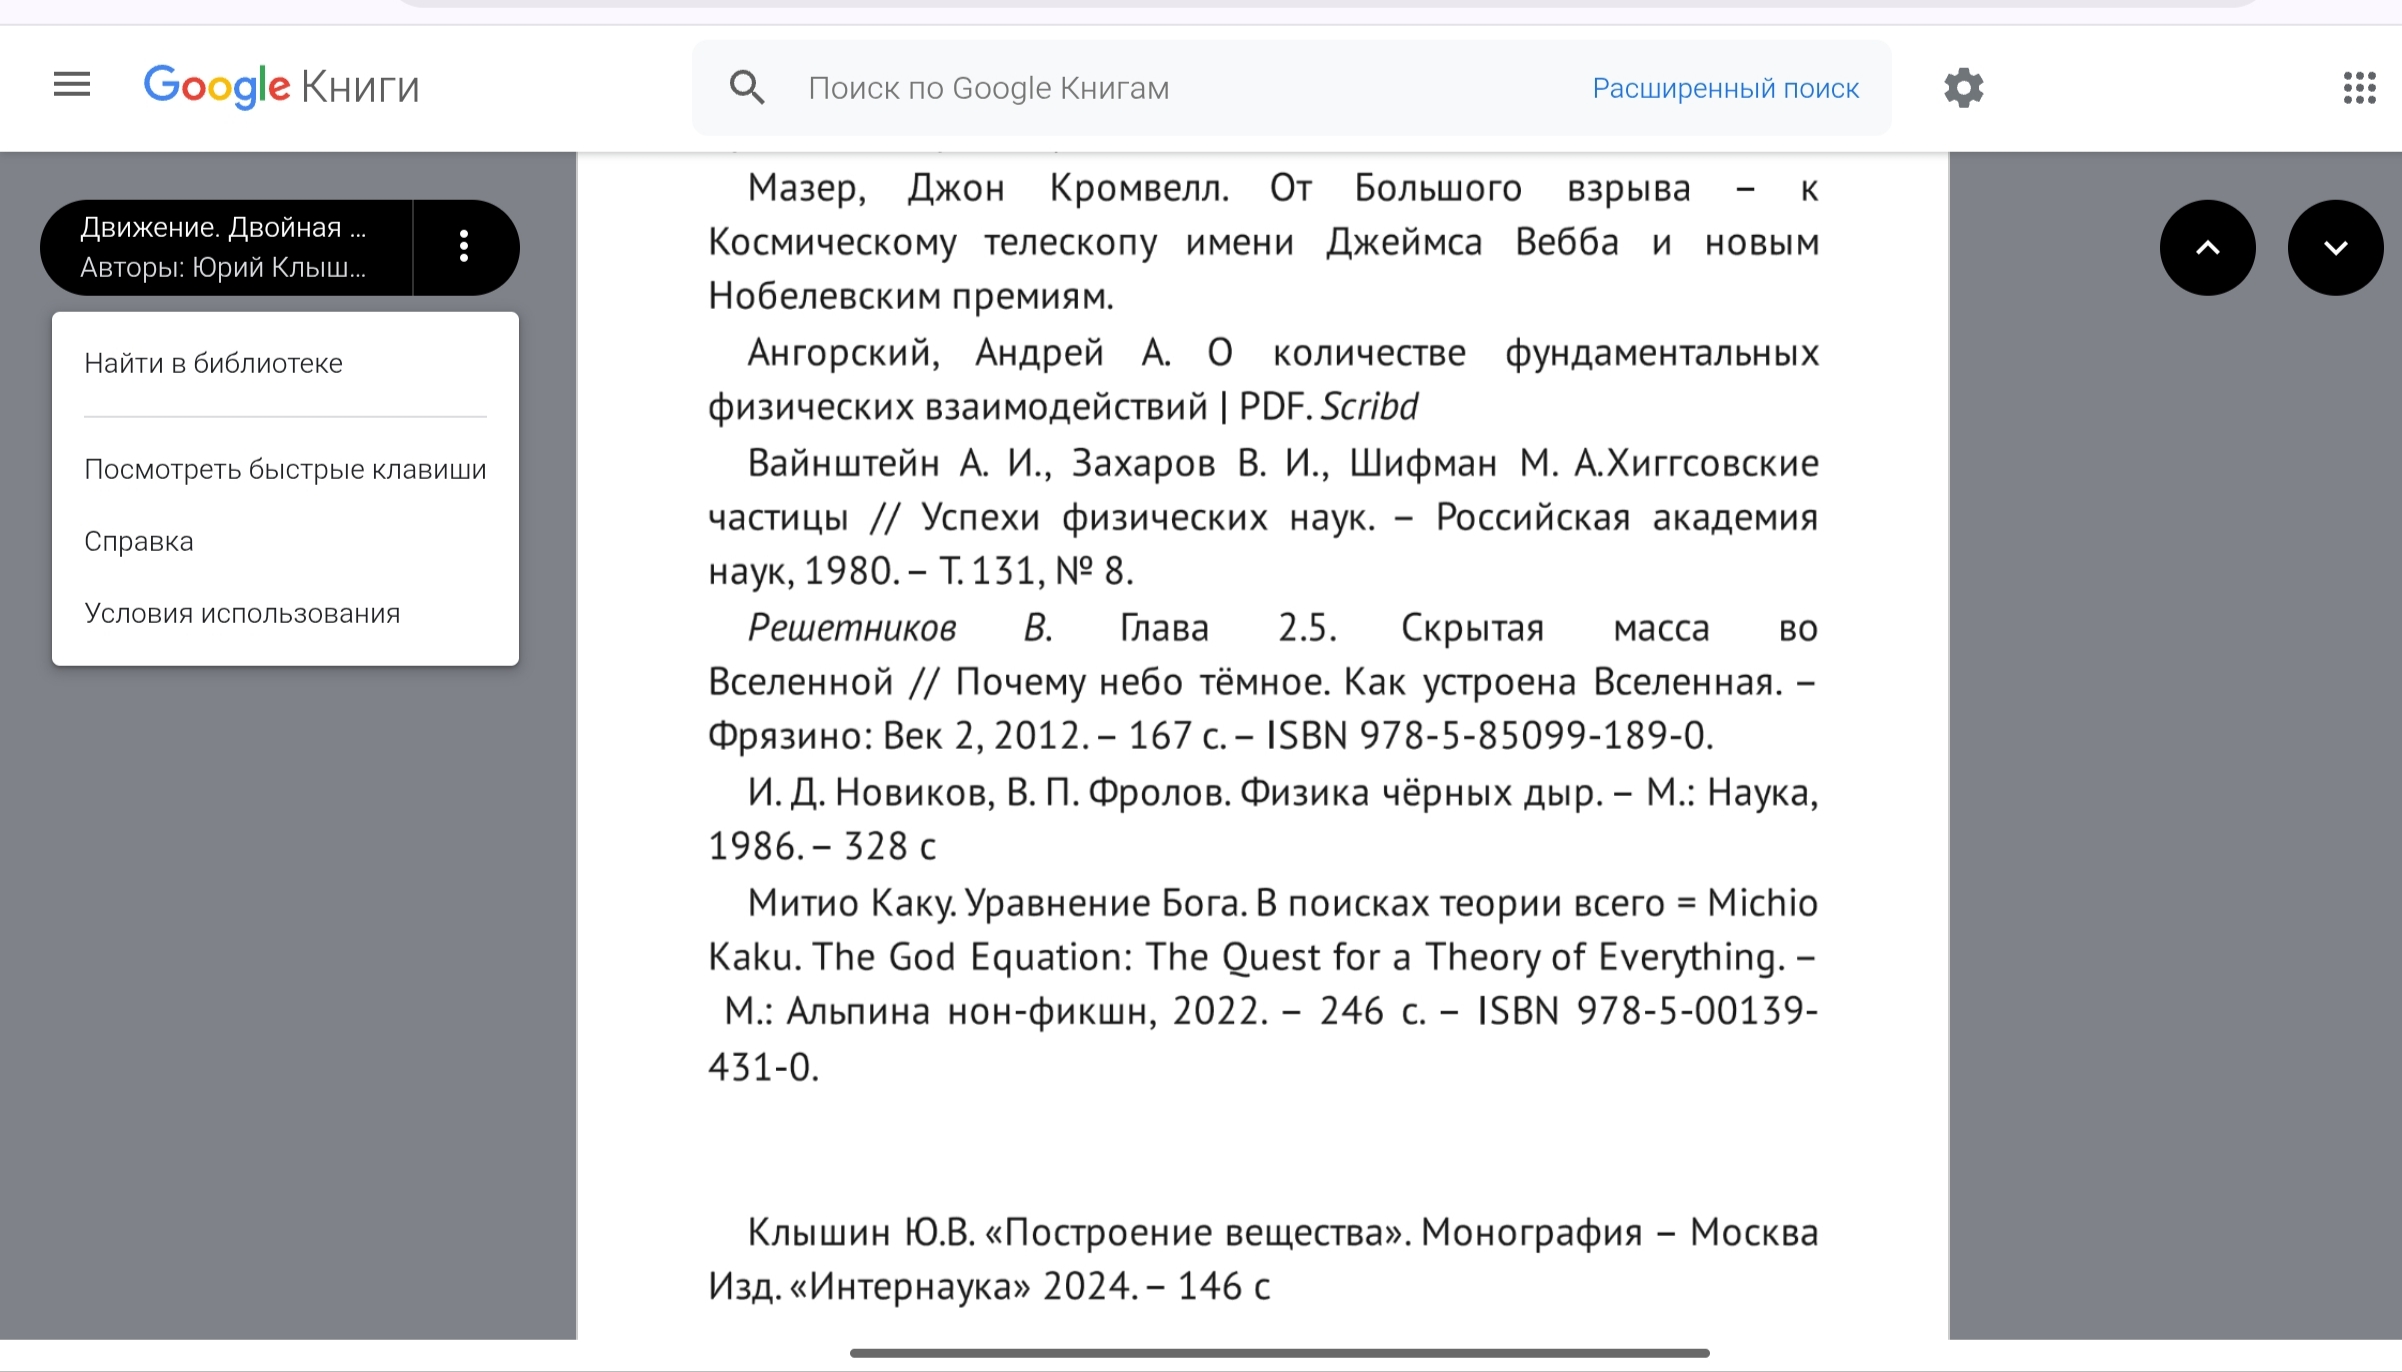Click the Книги product title
Image resolution: width=2402 pixels, height=1372 pixels.
pos(360,87)
